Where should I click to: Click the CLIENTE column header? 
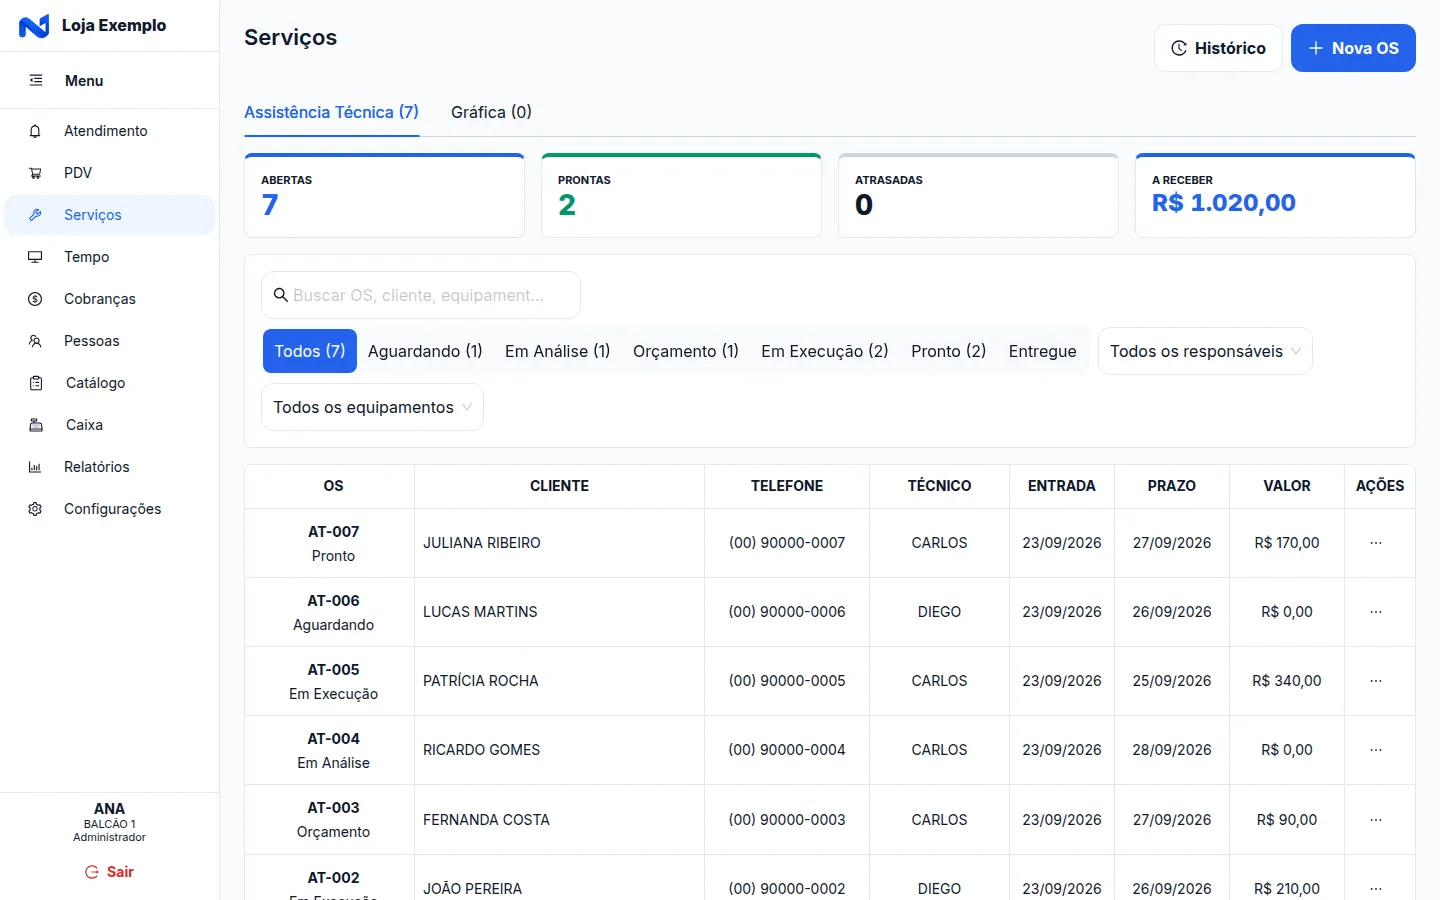point(559,486)
